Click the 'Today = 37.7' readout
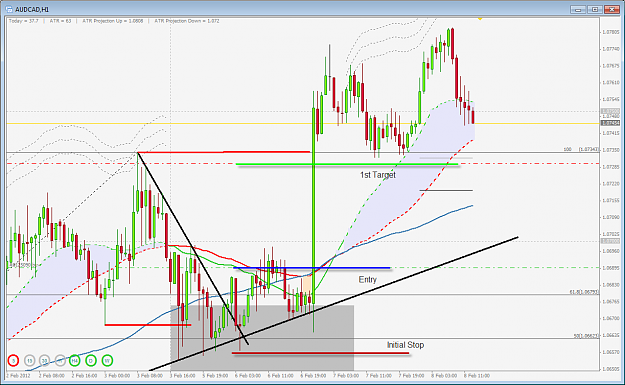Screen dimensions: 625x385 [x=24, y=21]
